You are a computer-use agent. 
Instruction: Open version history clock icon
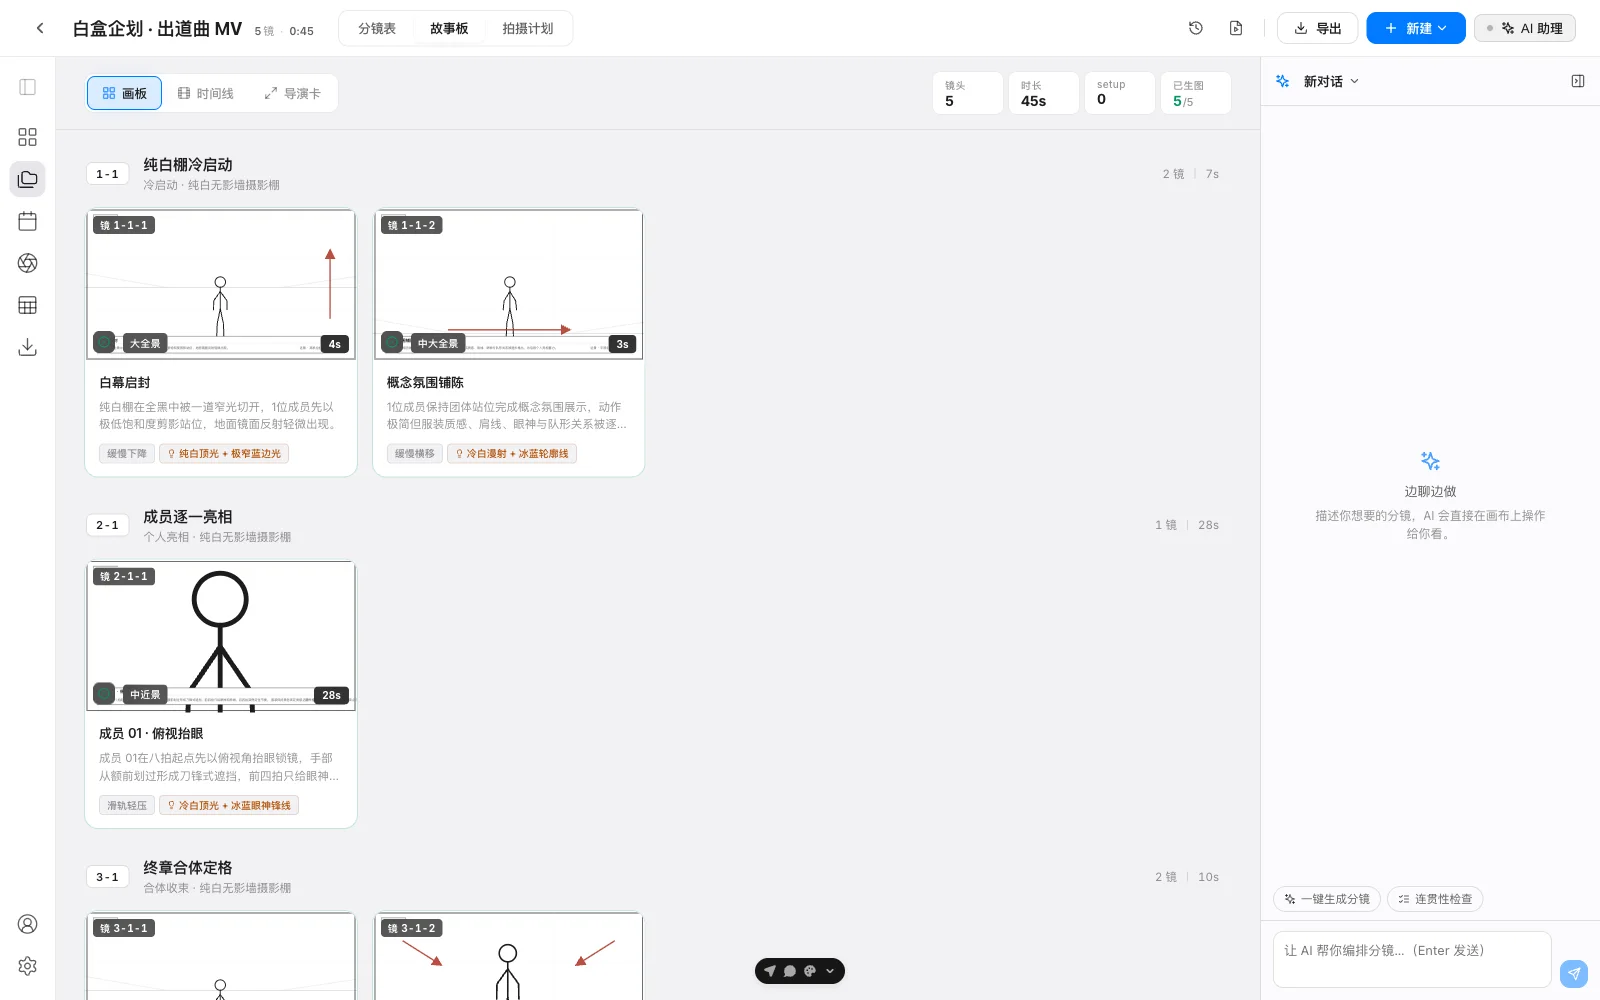point(1196,28)
